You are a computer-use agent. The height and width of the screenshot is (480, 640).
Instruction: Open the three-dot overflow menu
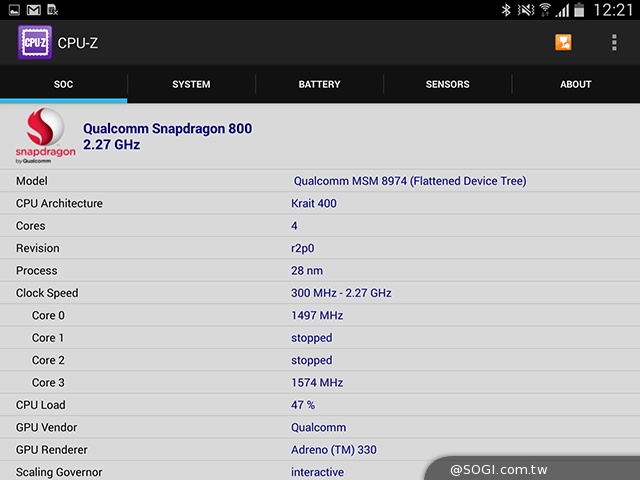[614, 43]
